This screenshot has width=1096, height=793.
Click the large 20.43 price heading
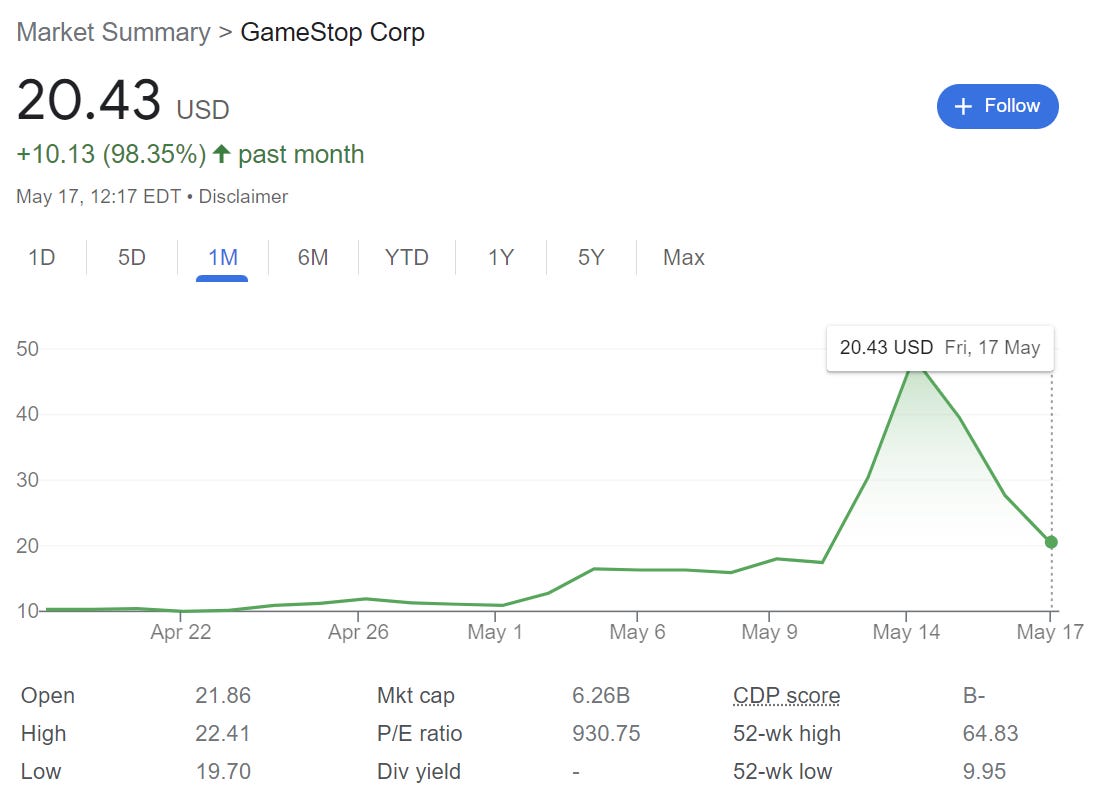(x=88, y=102)
